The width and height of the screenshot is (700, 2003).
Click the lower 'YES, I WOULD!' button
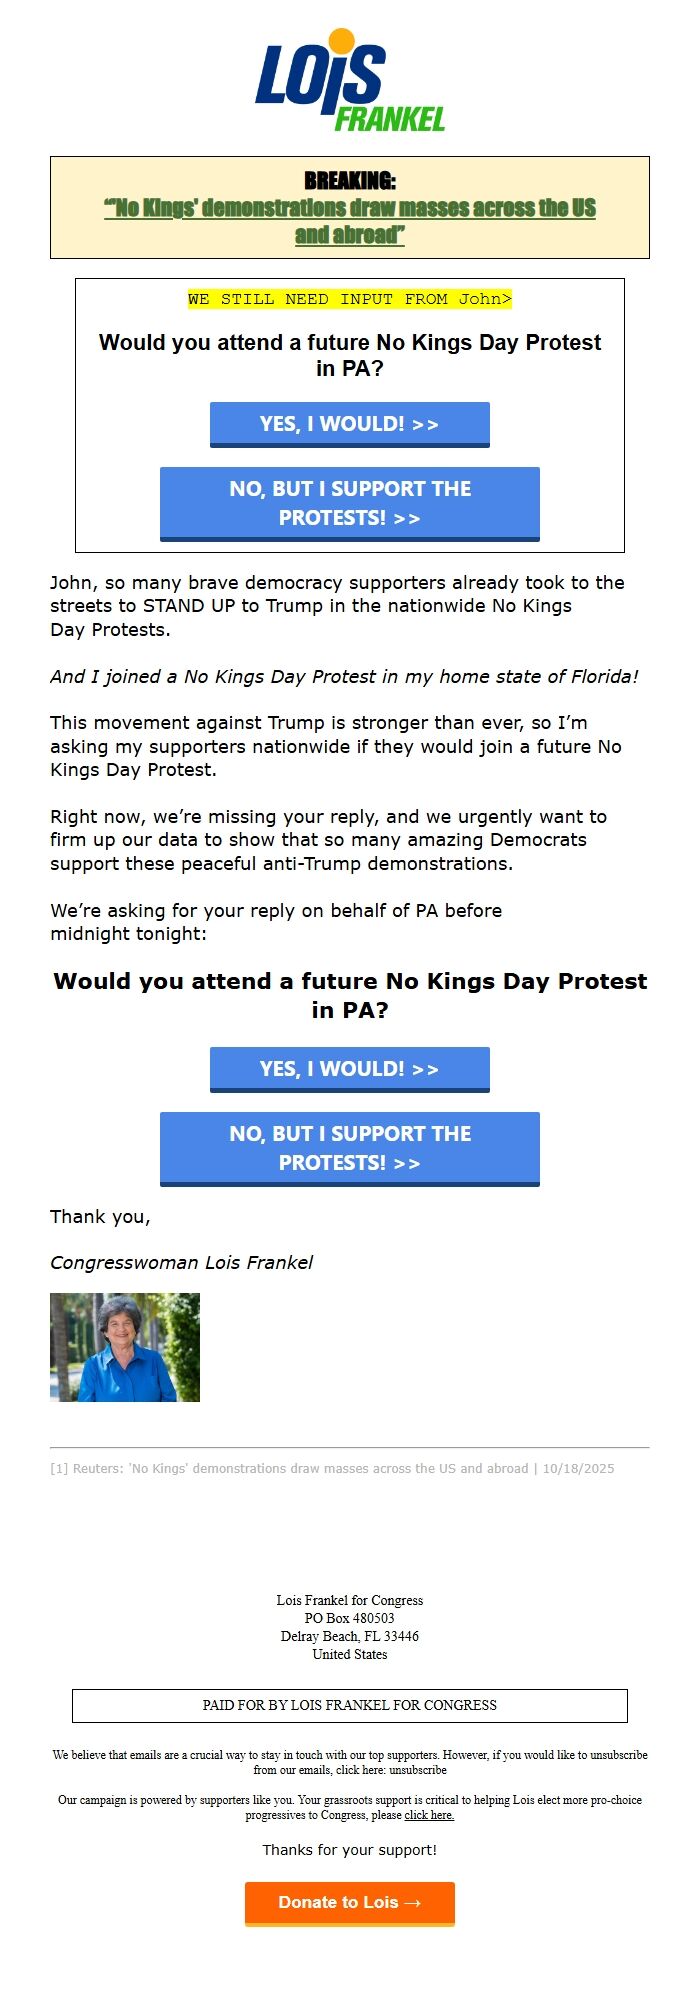click(x=349, y=1067)
